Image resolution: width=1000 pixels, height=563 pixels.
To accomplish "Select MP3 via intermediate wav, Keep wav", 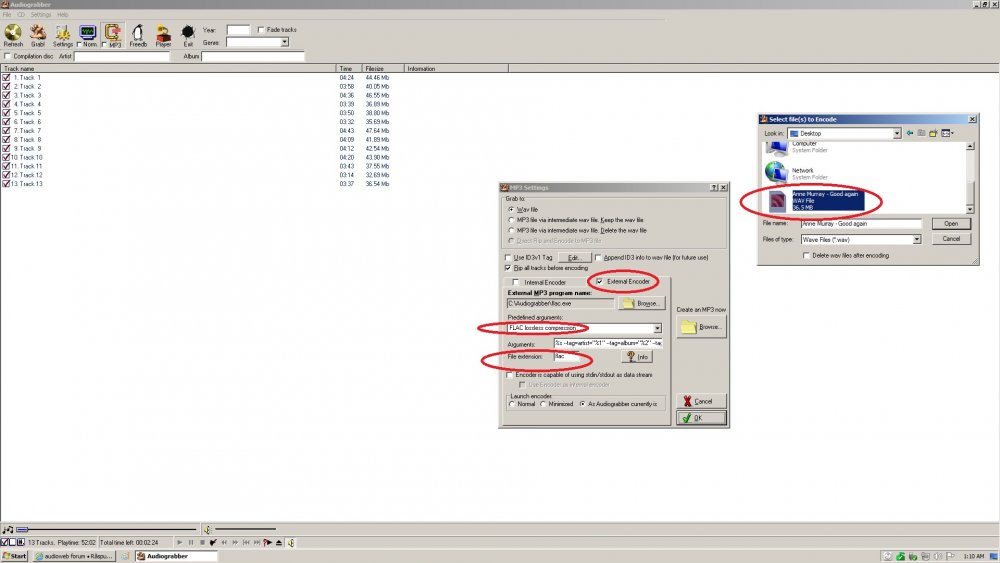I will tap(511, 220).
